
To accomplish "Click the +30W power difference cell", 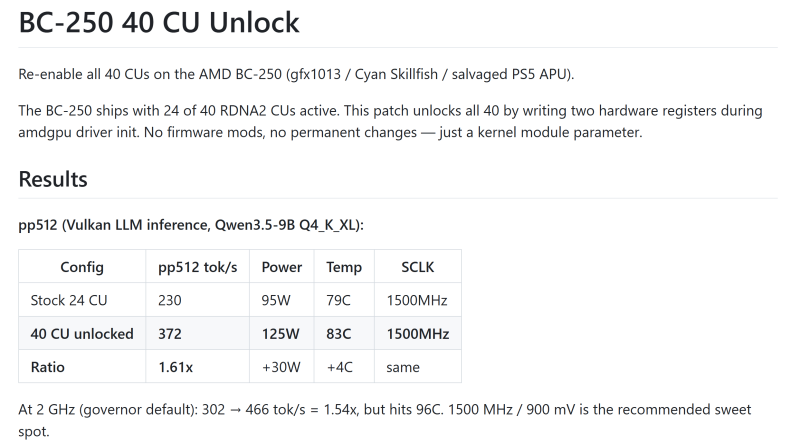I will (282, 367).
